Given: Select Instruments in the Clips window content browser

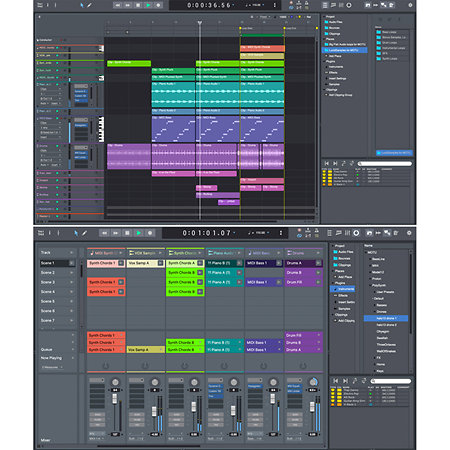Looking at the screenshot, I should click(344, 289).
